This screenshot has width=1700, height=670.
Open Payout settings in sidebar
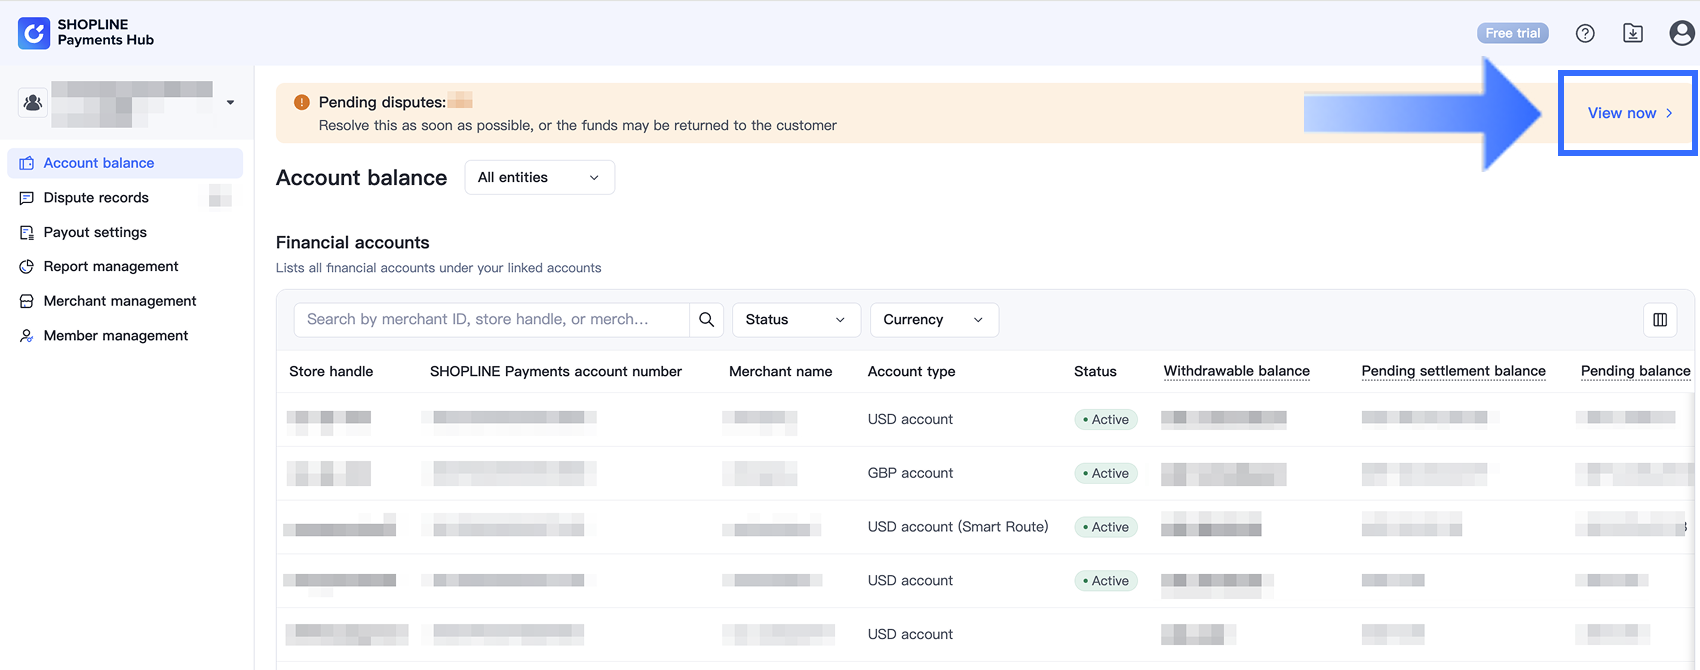(125, 232)
